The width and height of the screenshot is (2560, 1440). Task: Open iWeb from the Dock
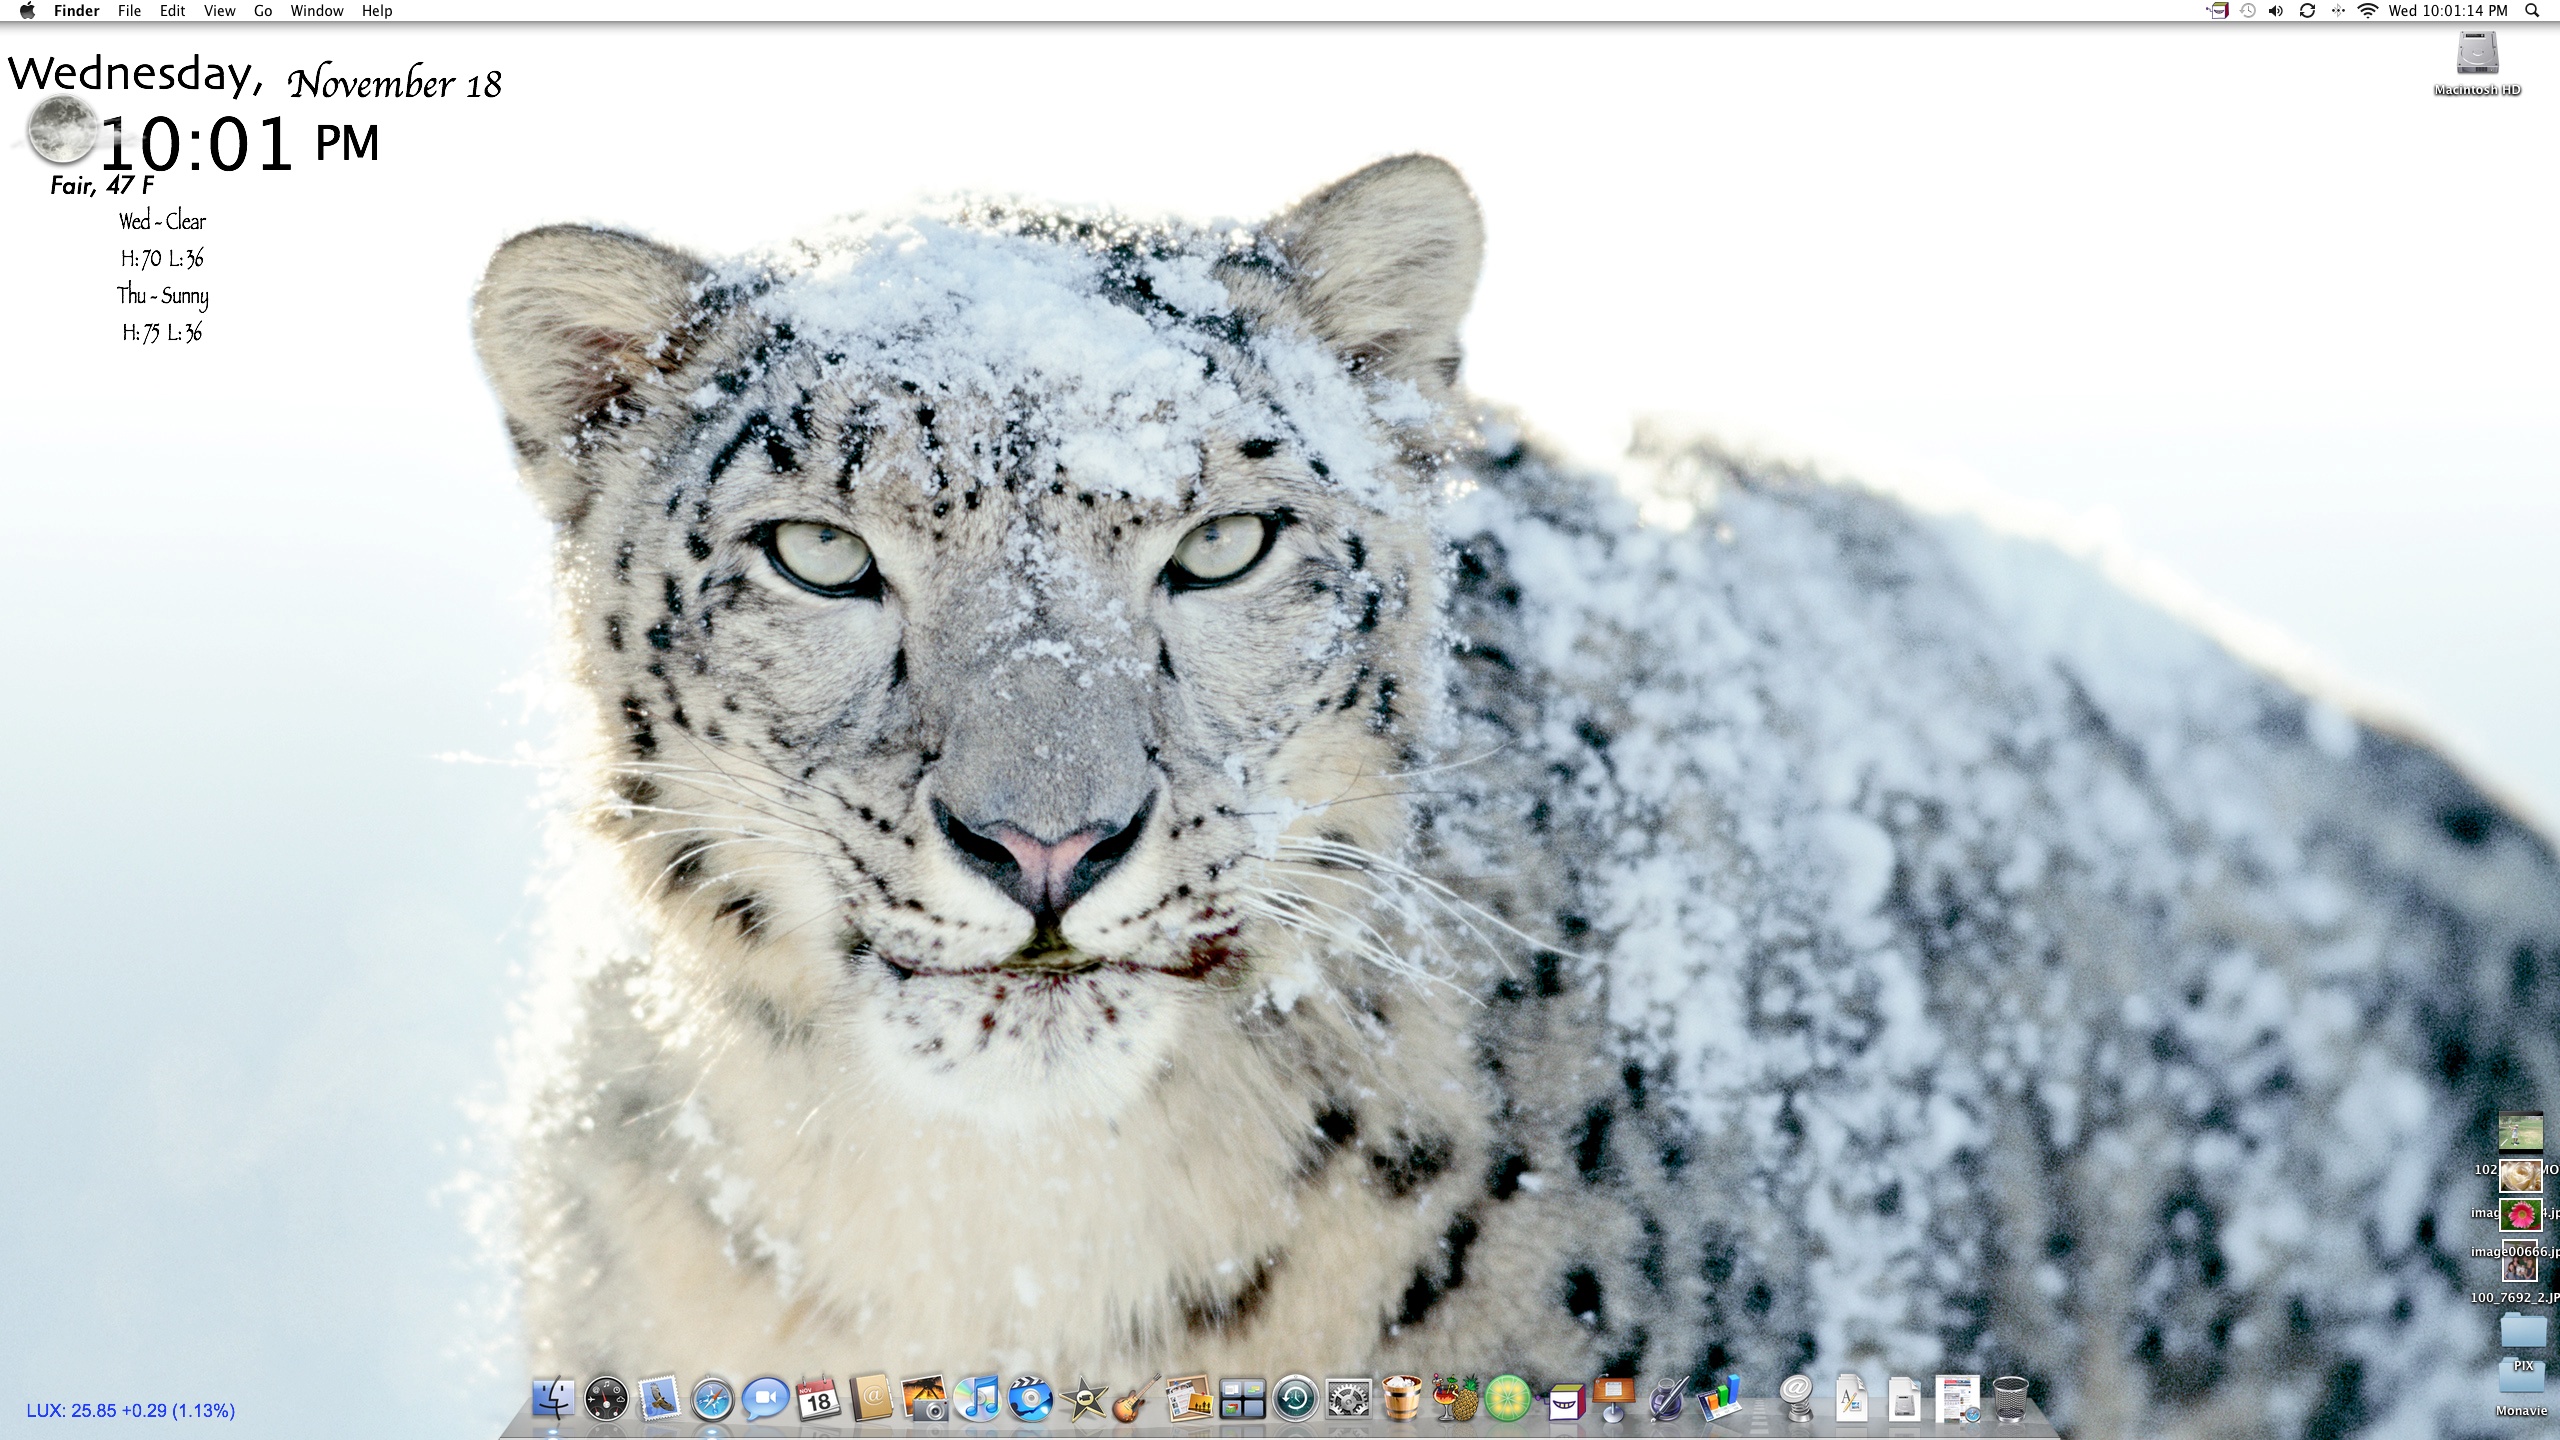tap(1190, 1397)
